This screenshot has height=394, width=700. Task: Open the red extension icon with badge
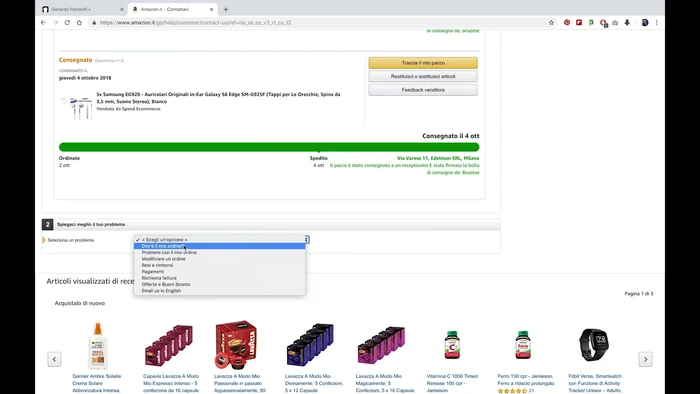coord(604,23)
